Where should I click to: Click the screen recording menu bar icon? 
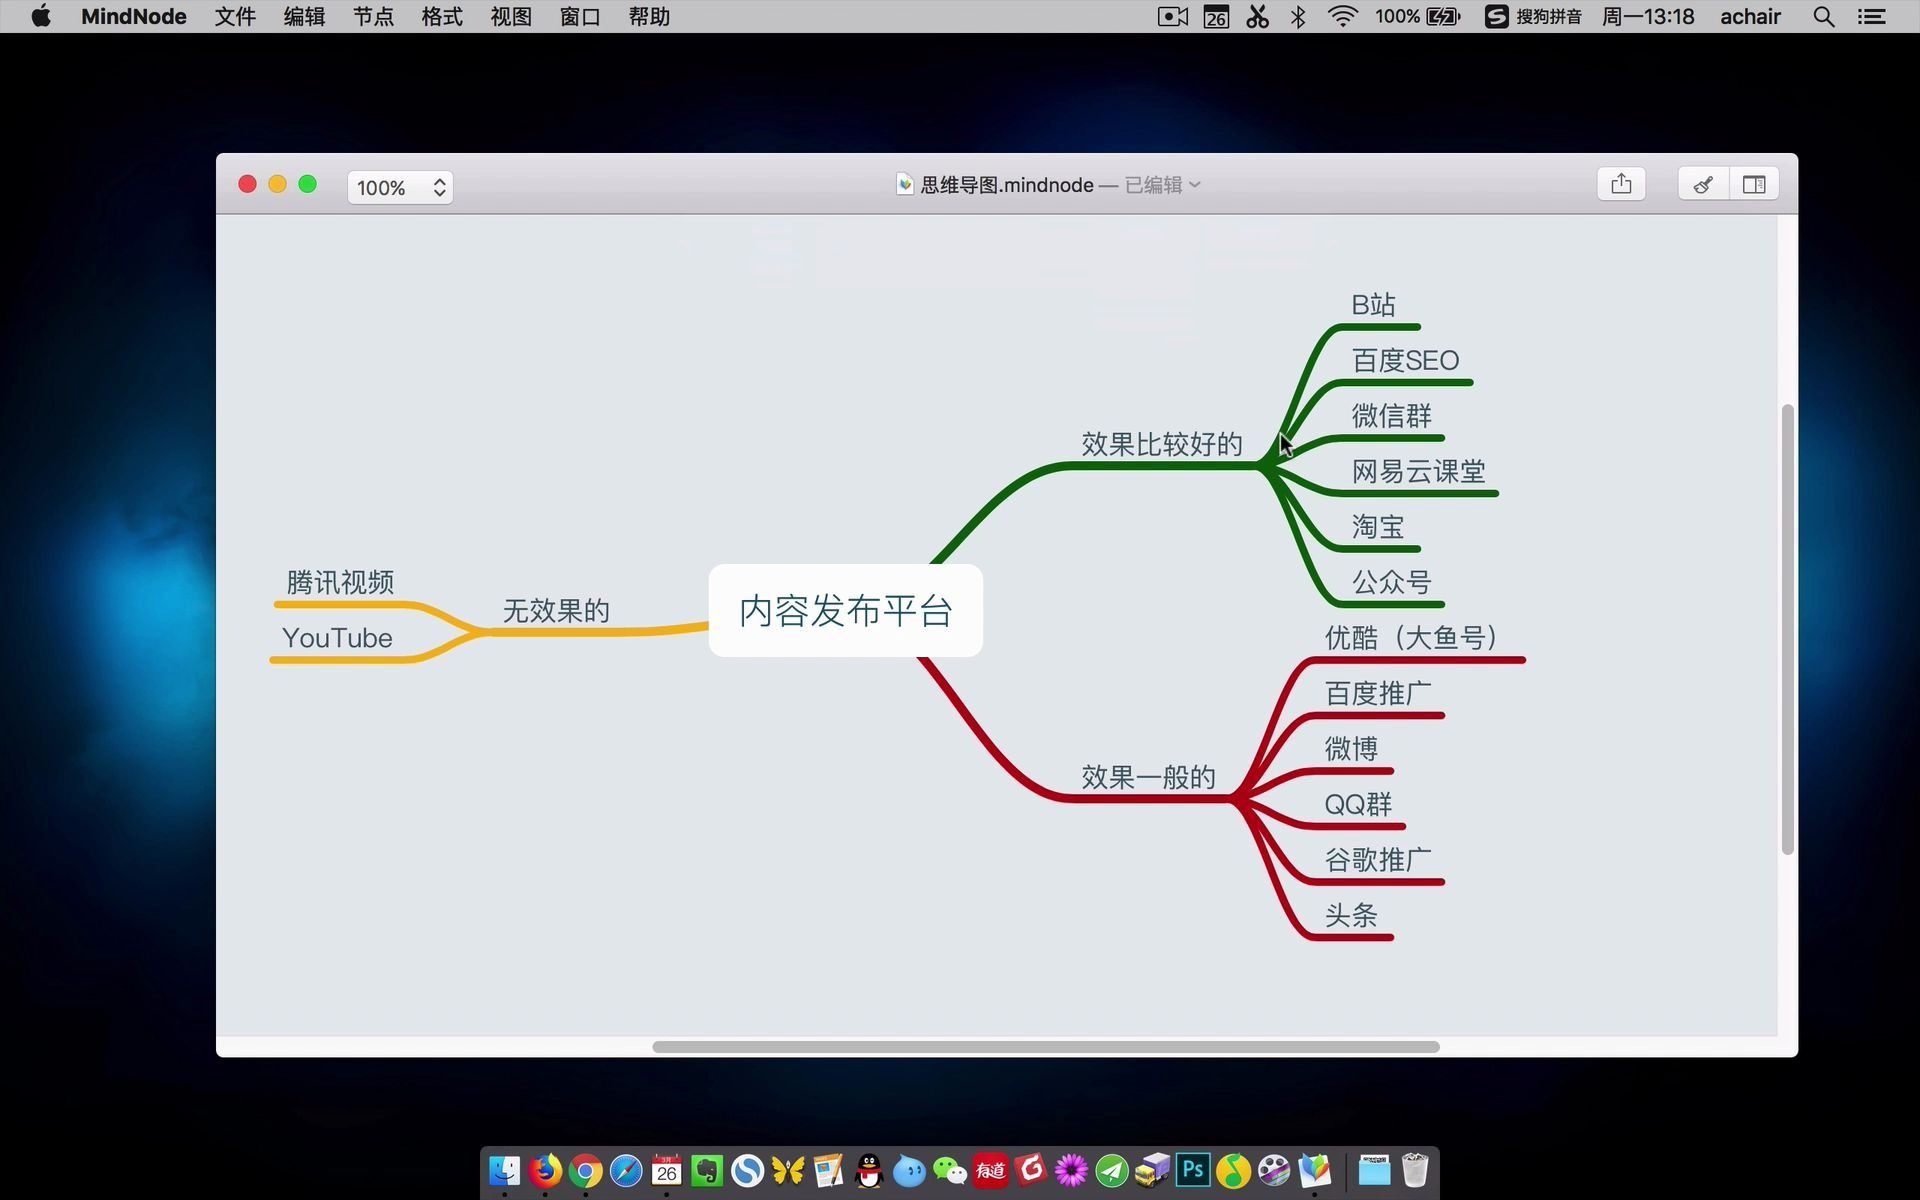point(1172,16)
